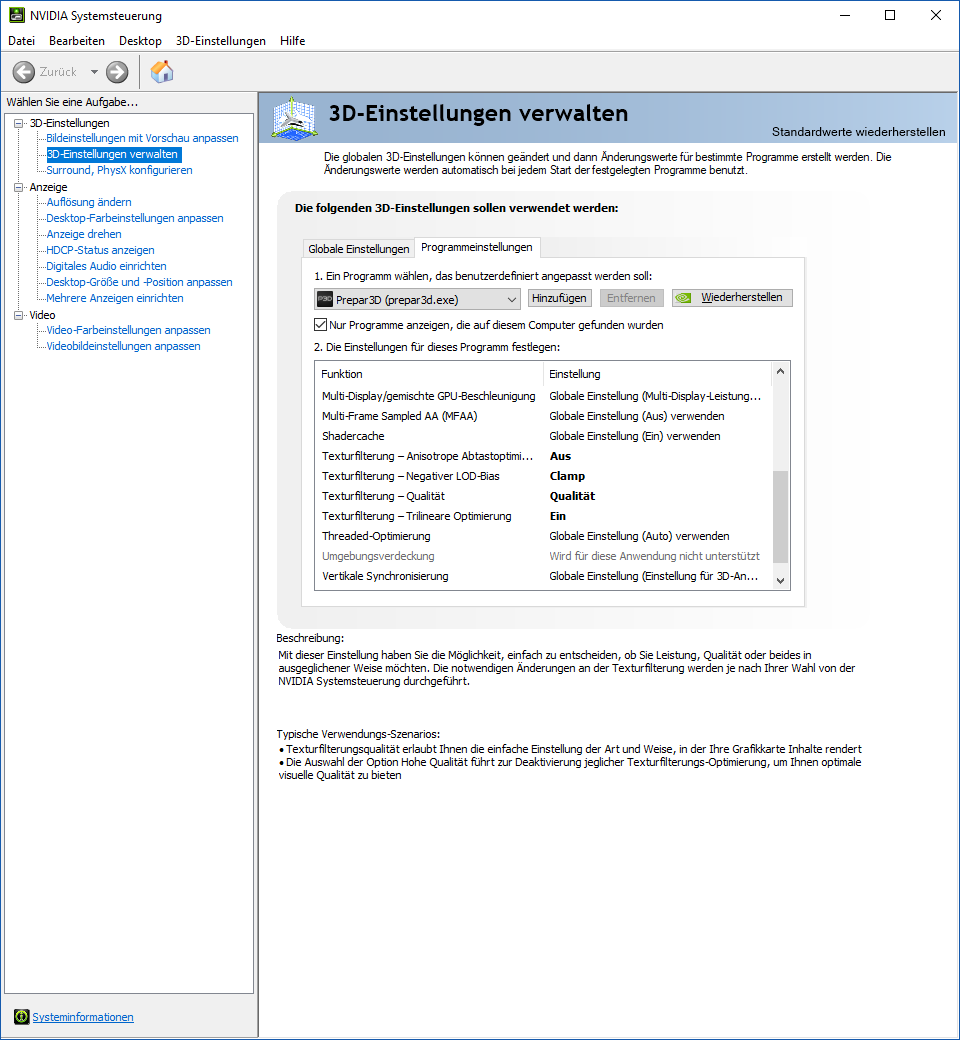Open Video-Farbeinstellungen anpassen
Screen dimensions: 960x1040
(x=128, y=330)
